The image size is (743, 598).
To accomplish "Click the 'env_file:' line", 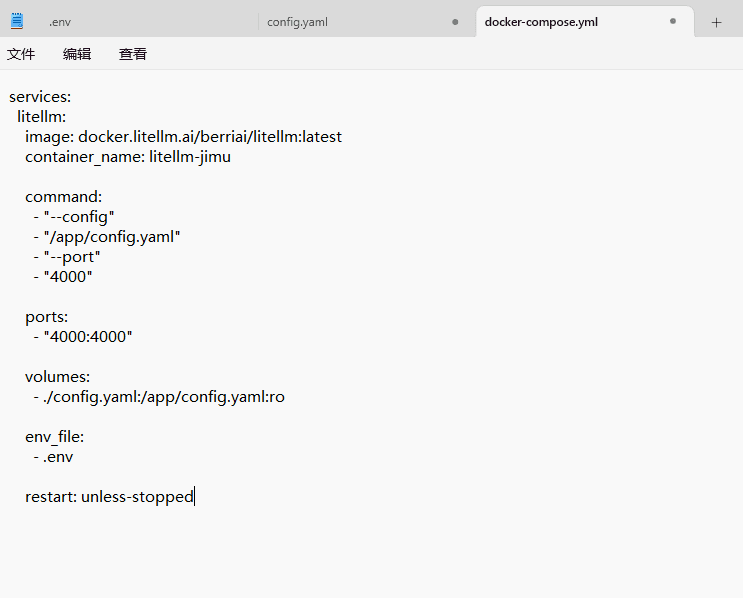I will click(54, 437).
